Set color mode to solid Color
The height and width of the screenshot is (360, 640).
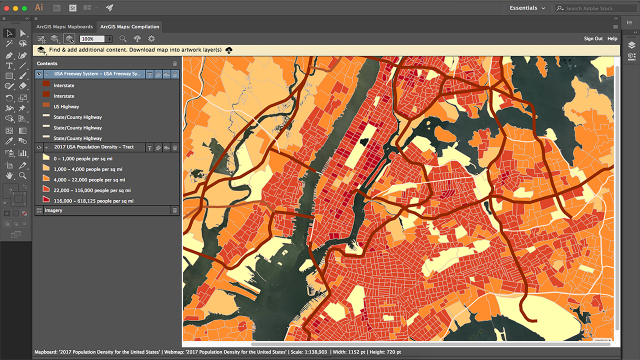(x=7, y=213)
